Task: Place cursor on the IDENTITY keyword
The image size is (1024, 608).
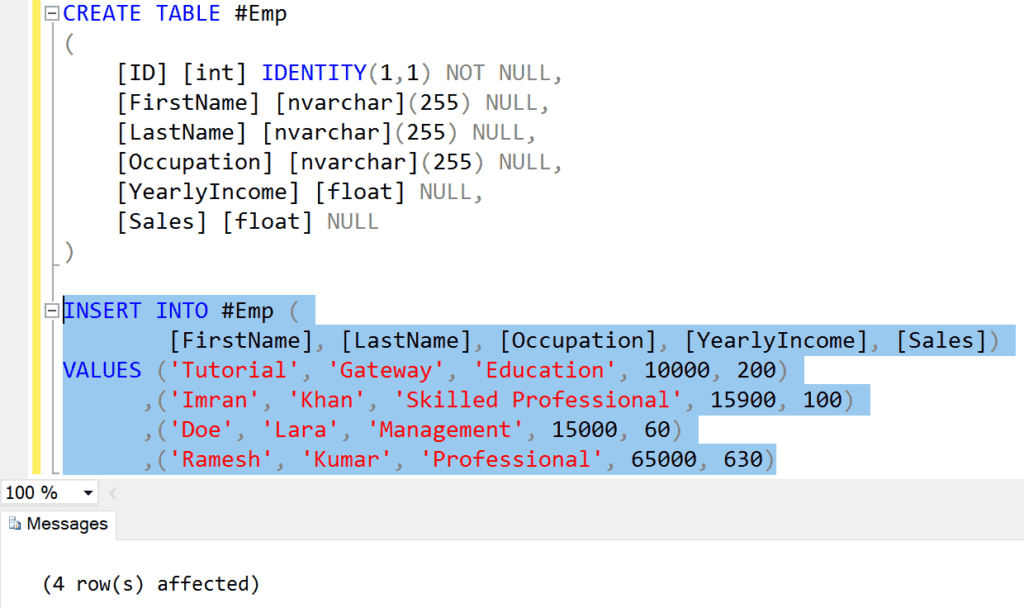Action: pyautogui.click(x=314, y=72)
